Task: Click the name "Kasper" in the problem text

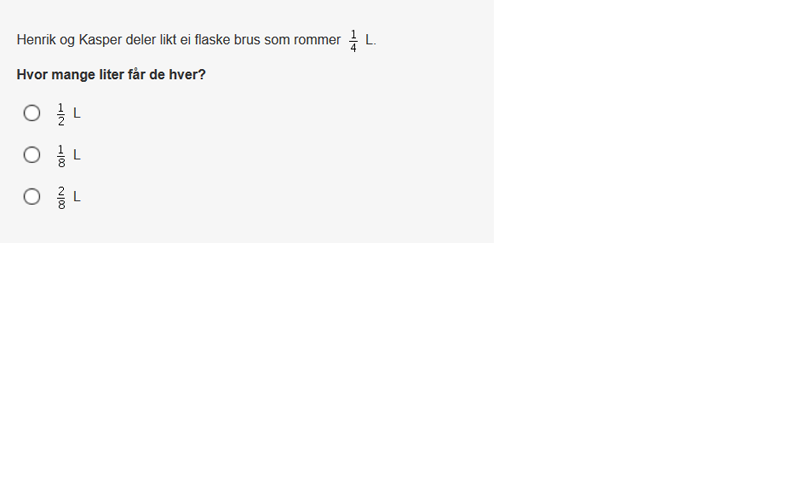Action: point(100,41)
